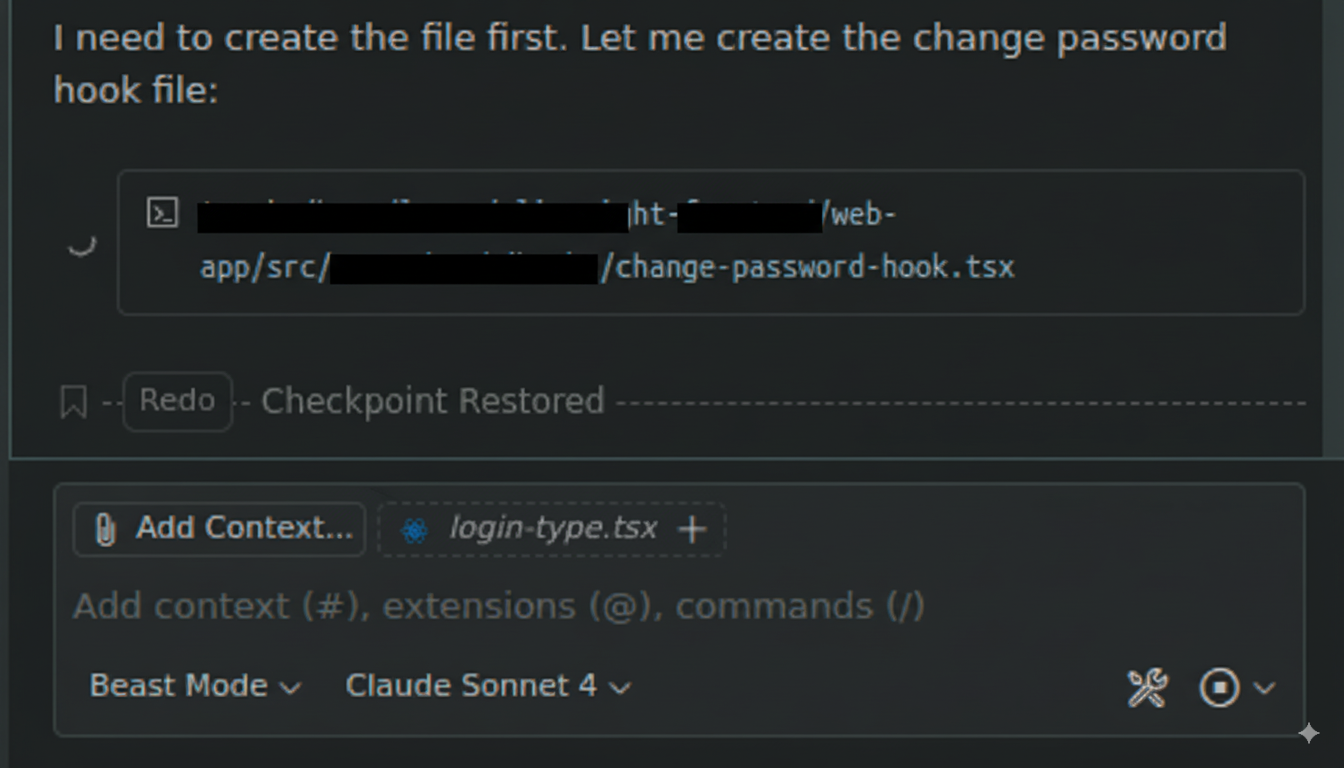Viewport: 1344px width, 768px height.
Task: Click the checkpoint bookmark icon
Action: tap(73, 402)
